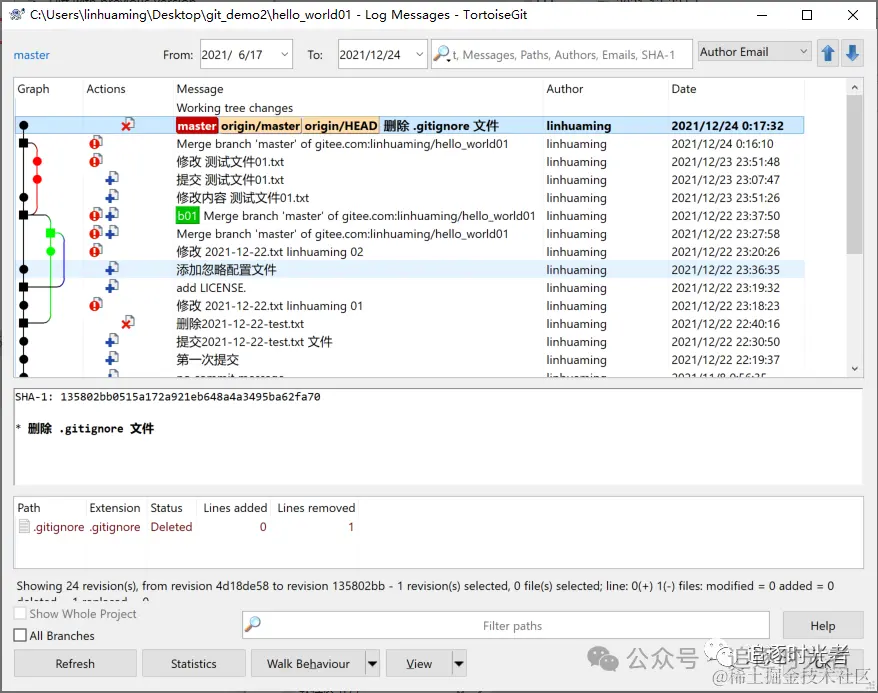The height and width of the screenshot is (693, 878).
Task: Click the master branch link
Action: (31, 55)
